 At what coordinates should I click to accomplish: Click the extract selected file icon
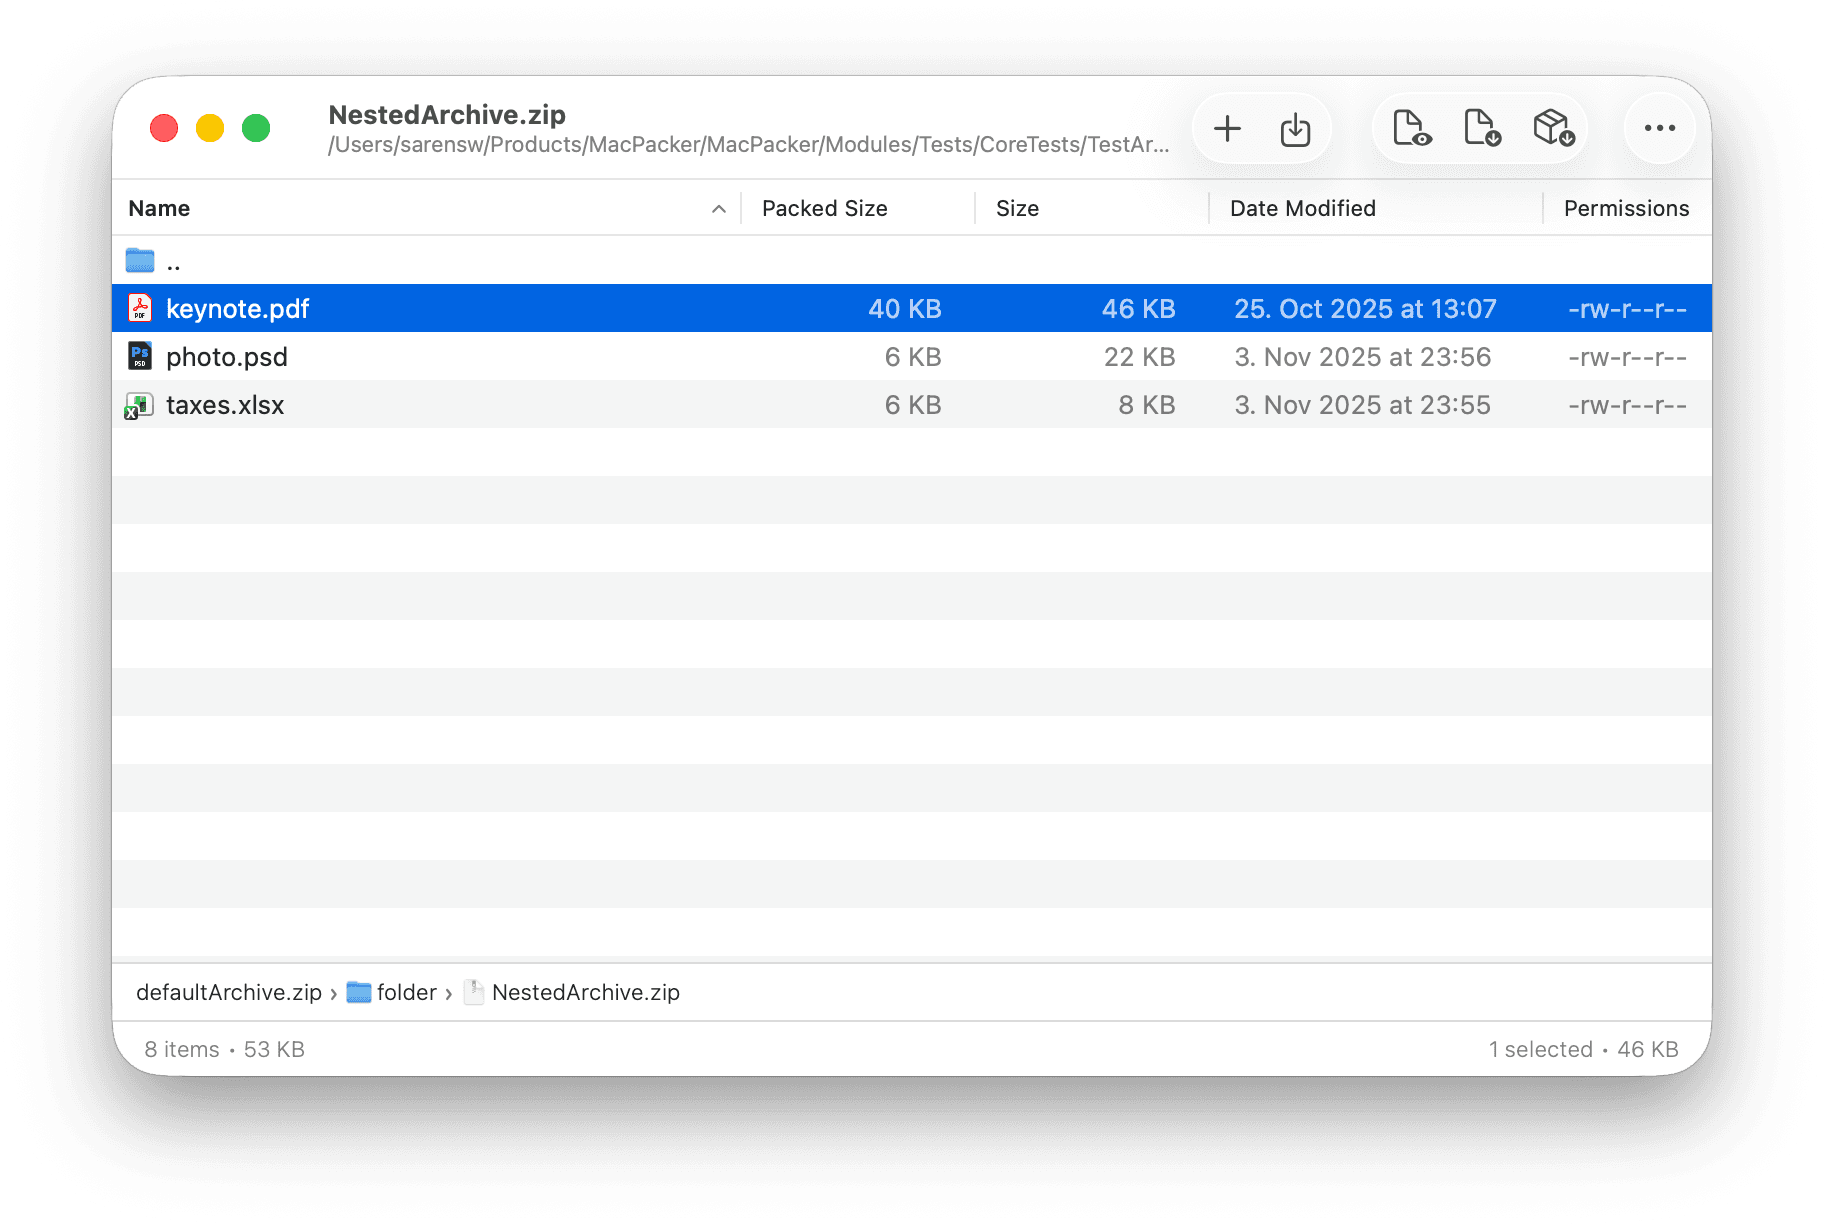click(1482, 128)
